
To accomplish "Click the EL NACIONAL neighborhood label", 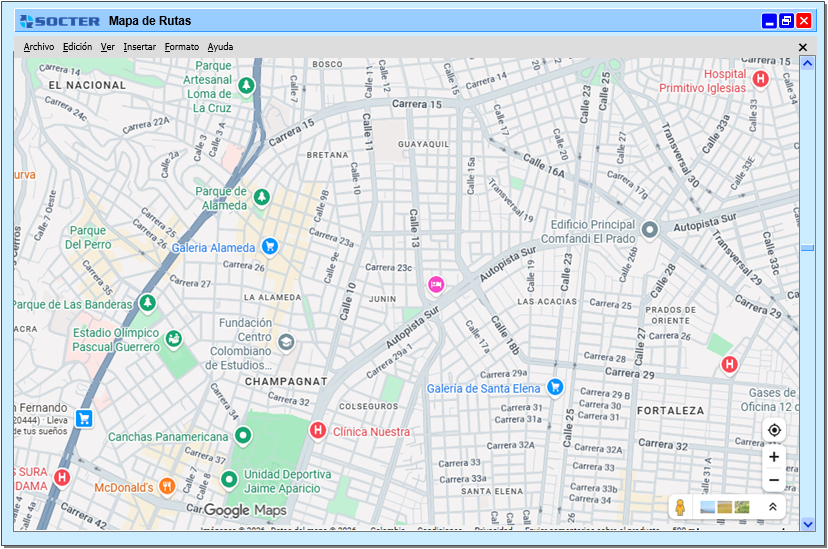I will (x=87, y=85).
